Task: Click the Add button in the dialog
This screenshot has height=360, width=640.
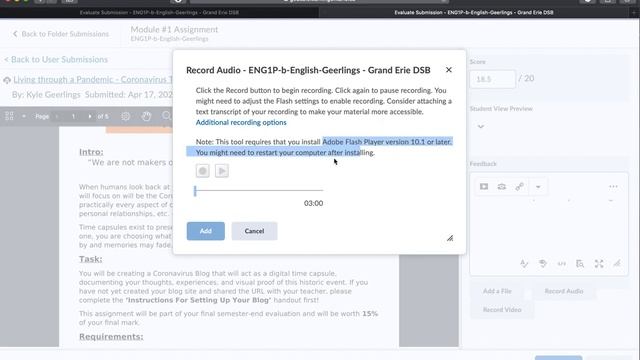Action: pyautogui.click(x=206, y=231)
